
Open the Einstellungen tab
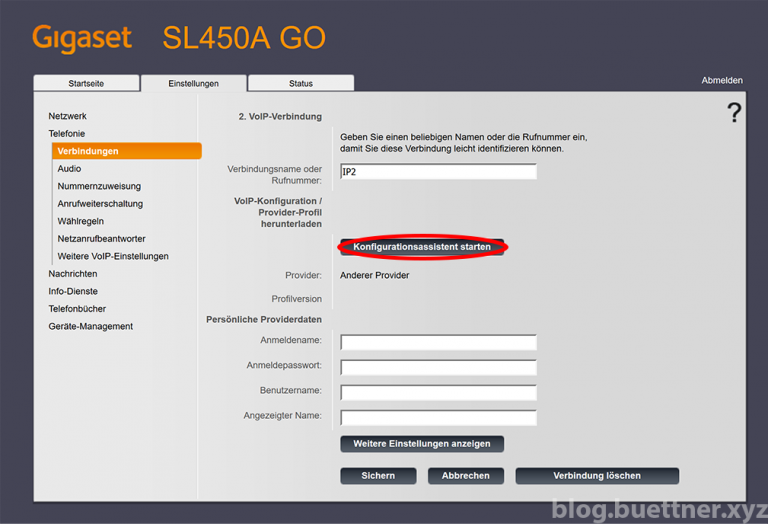click(193, 83)
